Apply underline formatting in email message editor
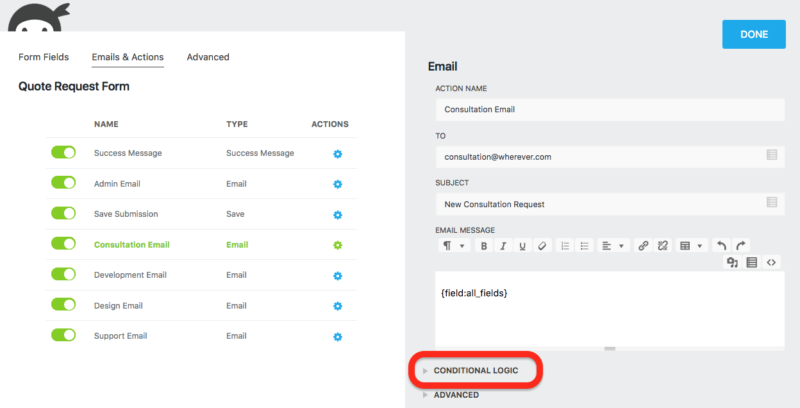This screenshot has height=408, width=800. tap(522, 246)
